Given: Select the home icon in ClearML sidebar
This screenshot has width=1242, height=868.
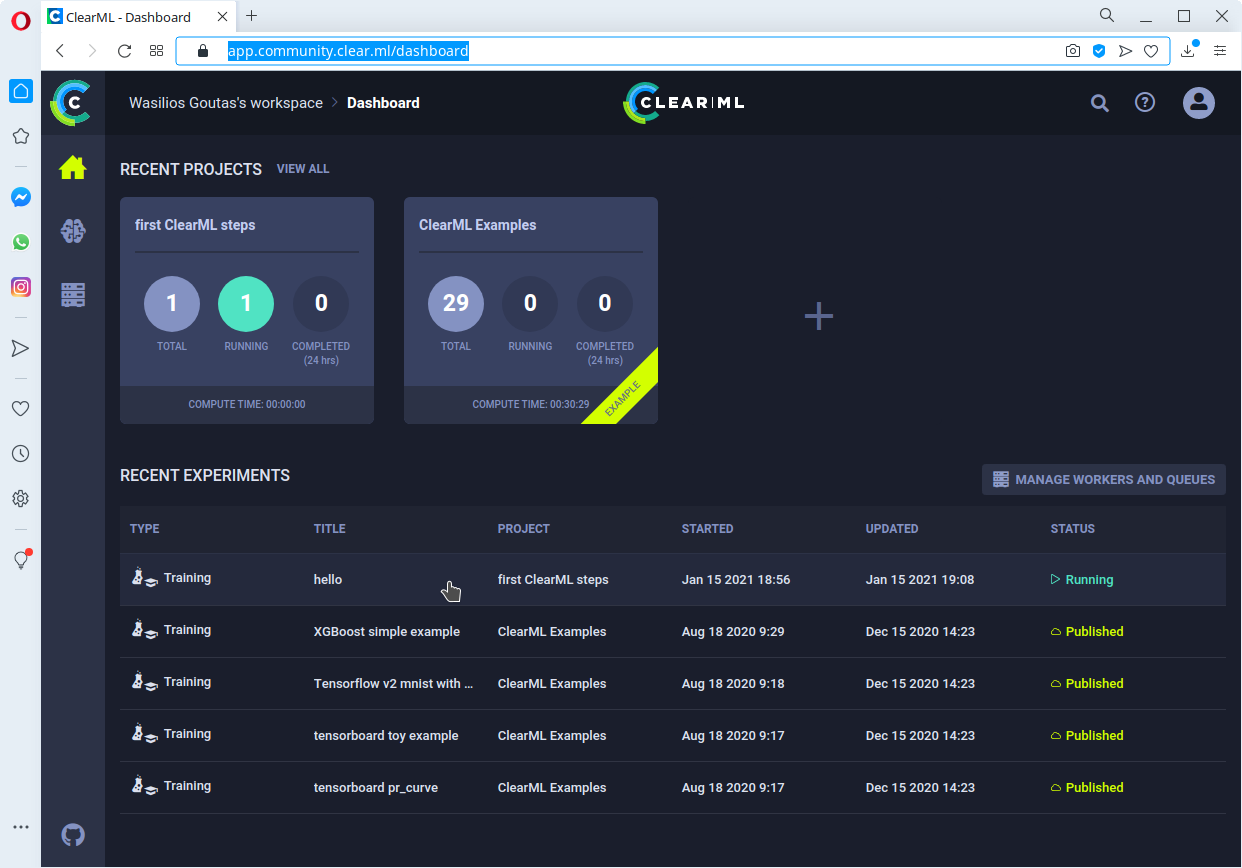Looking at the screenshot, I should tap(72, 167).
